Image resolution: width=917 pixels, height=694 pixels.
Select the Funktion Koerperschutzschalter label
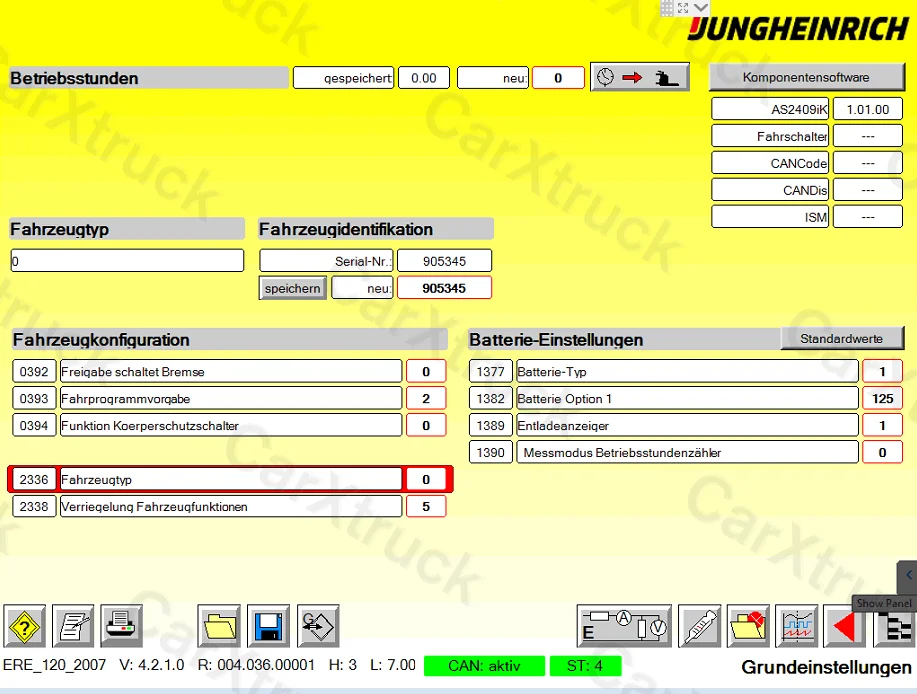click(x=231, y=425)
